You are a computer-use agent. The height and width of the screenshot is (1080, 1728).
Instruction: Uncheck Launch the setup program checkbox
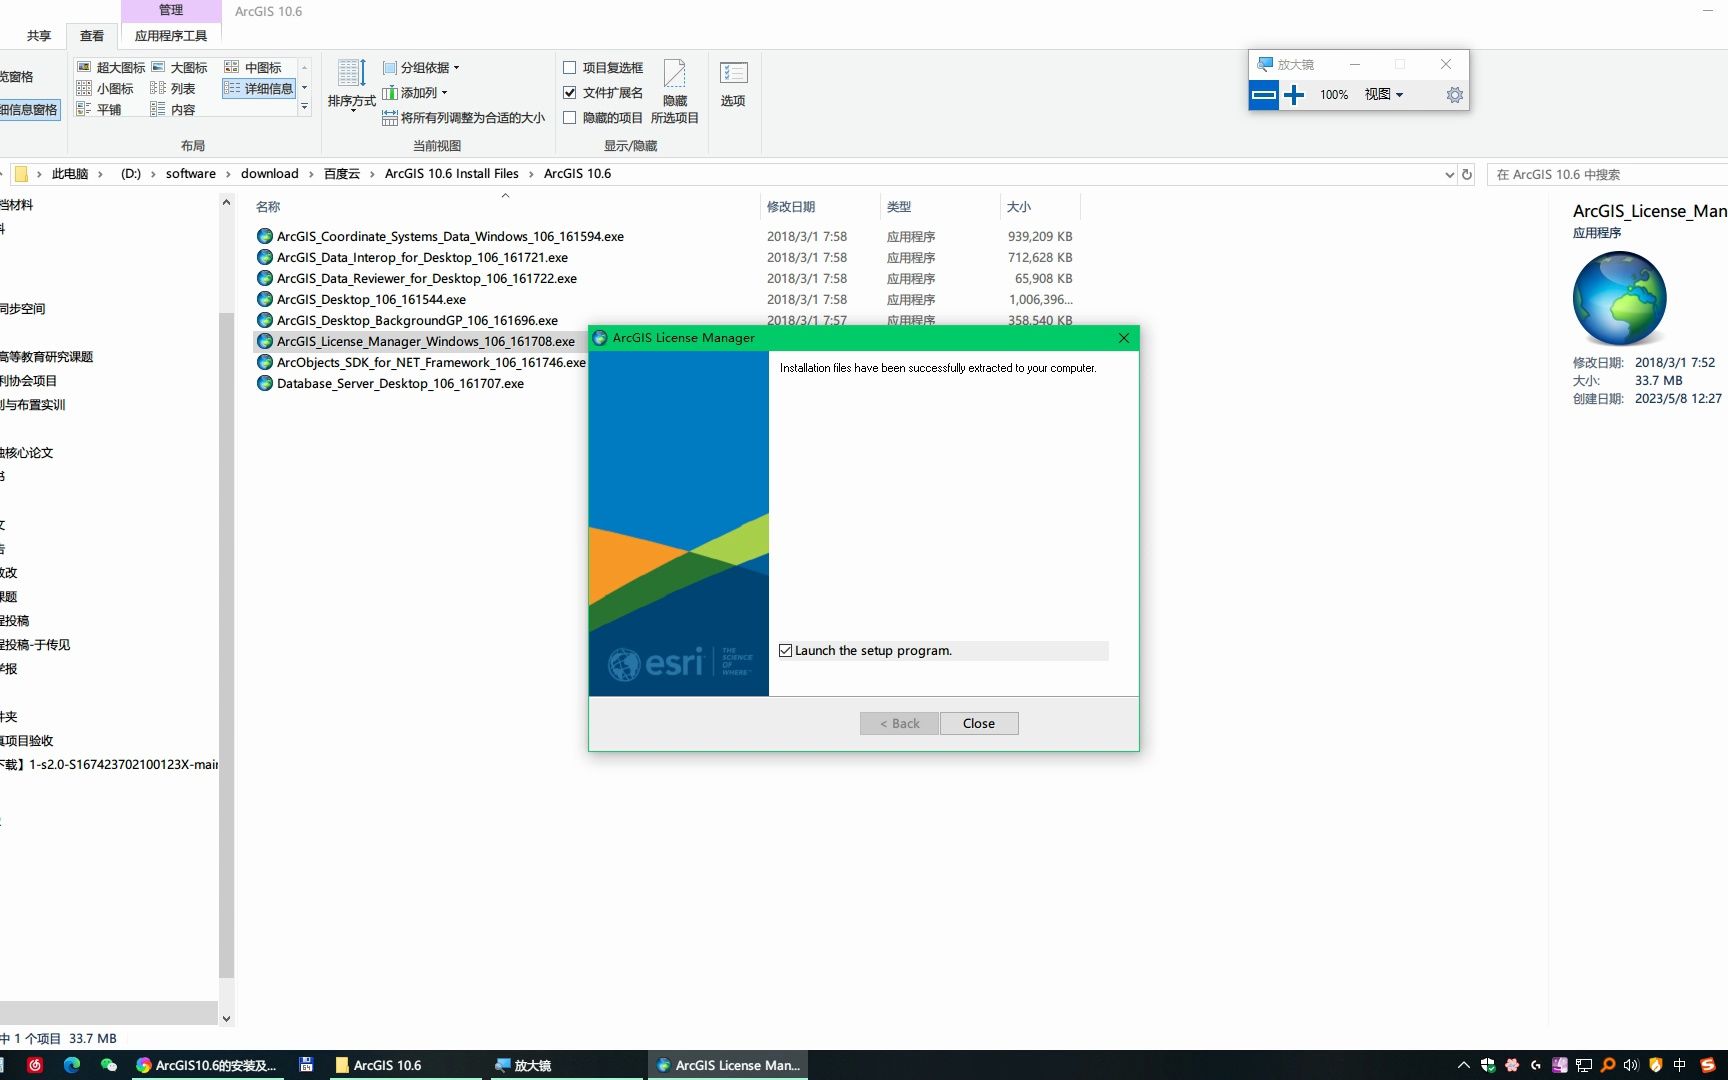pyautogui.click(x=786, y=651)
